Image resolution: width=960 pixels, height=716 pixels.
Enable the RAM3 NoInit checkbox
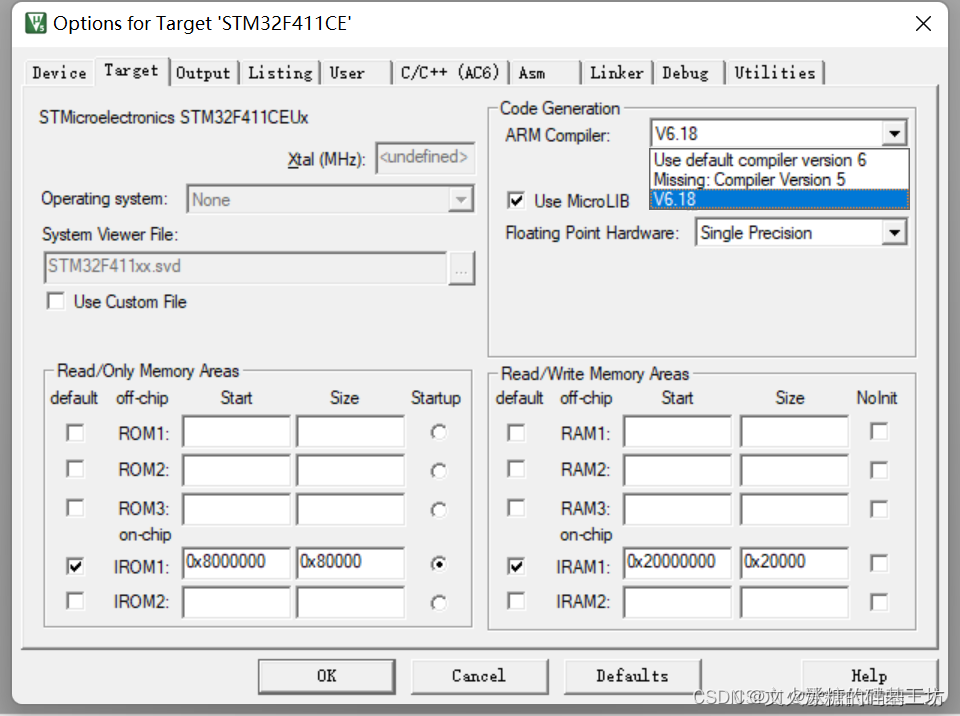tap(879, 509)
